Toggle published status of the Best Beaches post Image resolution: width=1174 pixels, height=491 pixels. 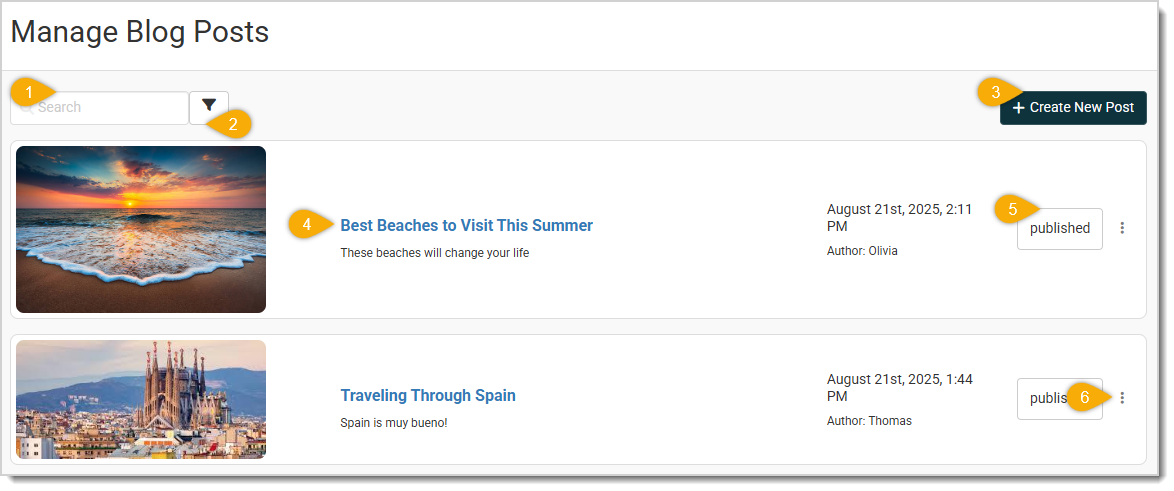pos(1059,229)
